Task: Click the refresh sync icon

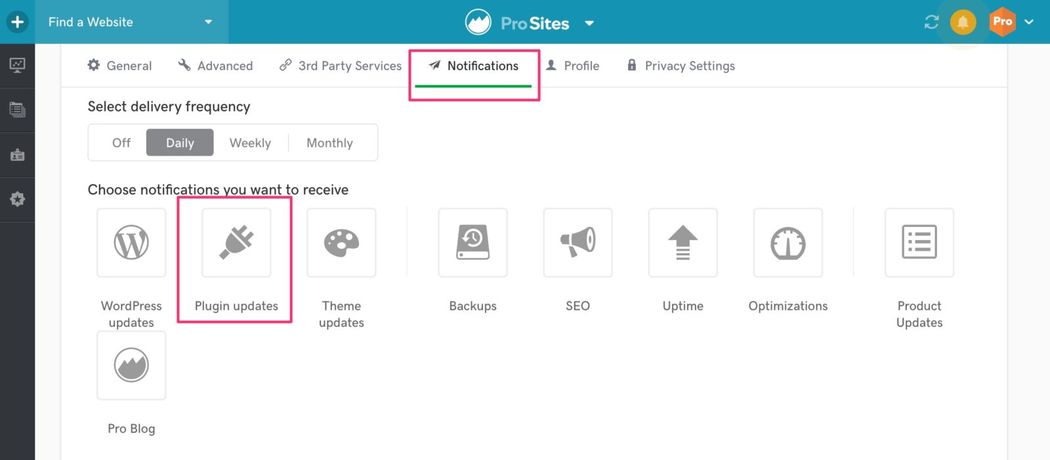Action: point(931,22)
